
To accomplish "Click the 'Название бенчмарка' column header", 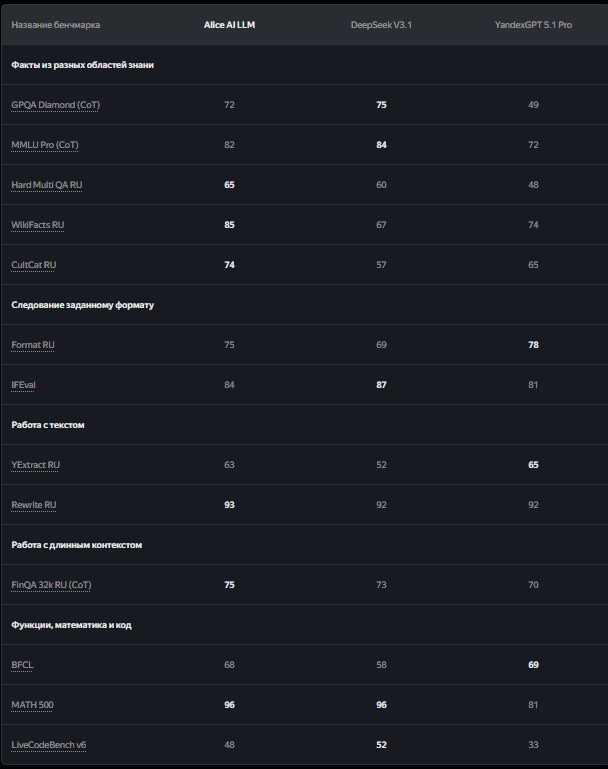I will coord(55,24).
